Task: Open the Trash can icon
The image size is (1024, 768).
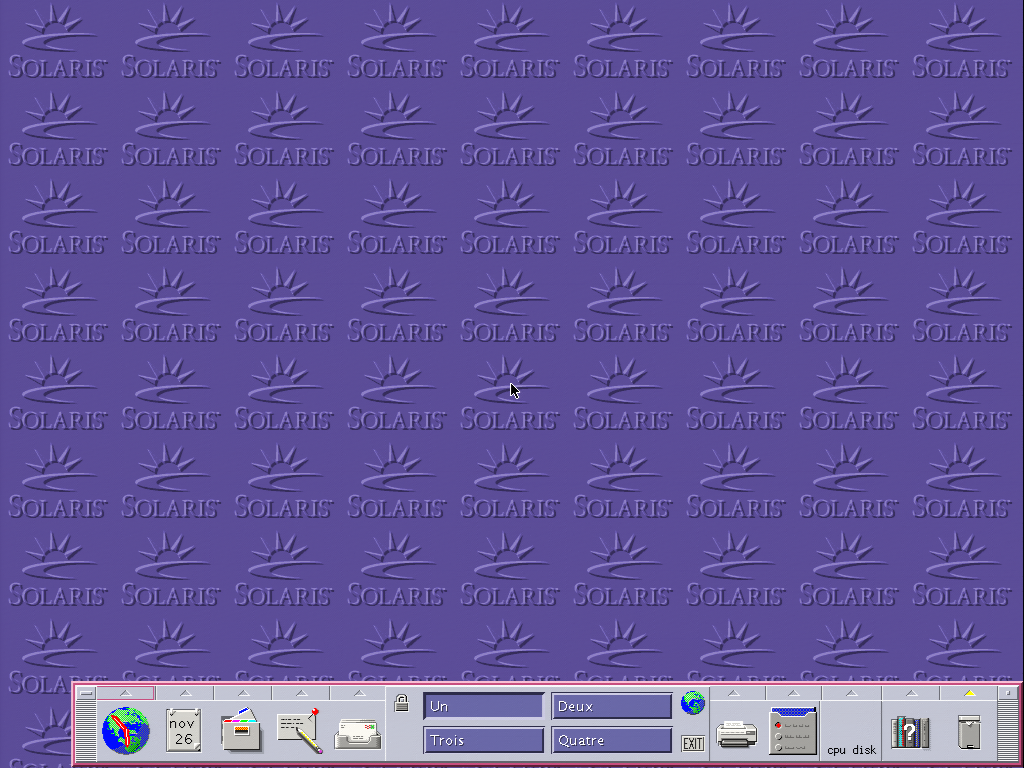Action: coord(969,732)
